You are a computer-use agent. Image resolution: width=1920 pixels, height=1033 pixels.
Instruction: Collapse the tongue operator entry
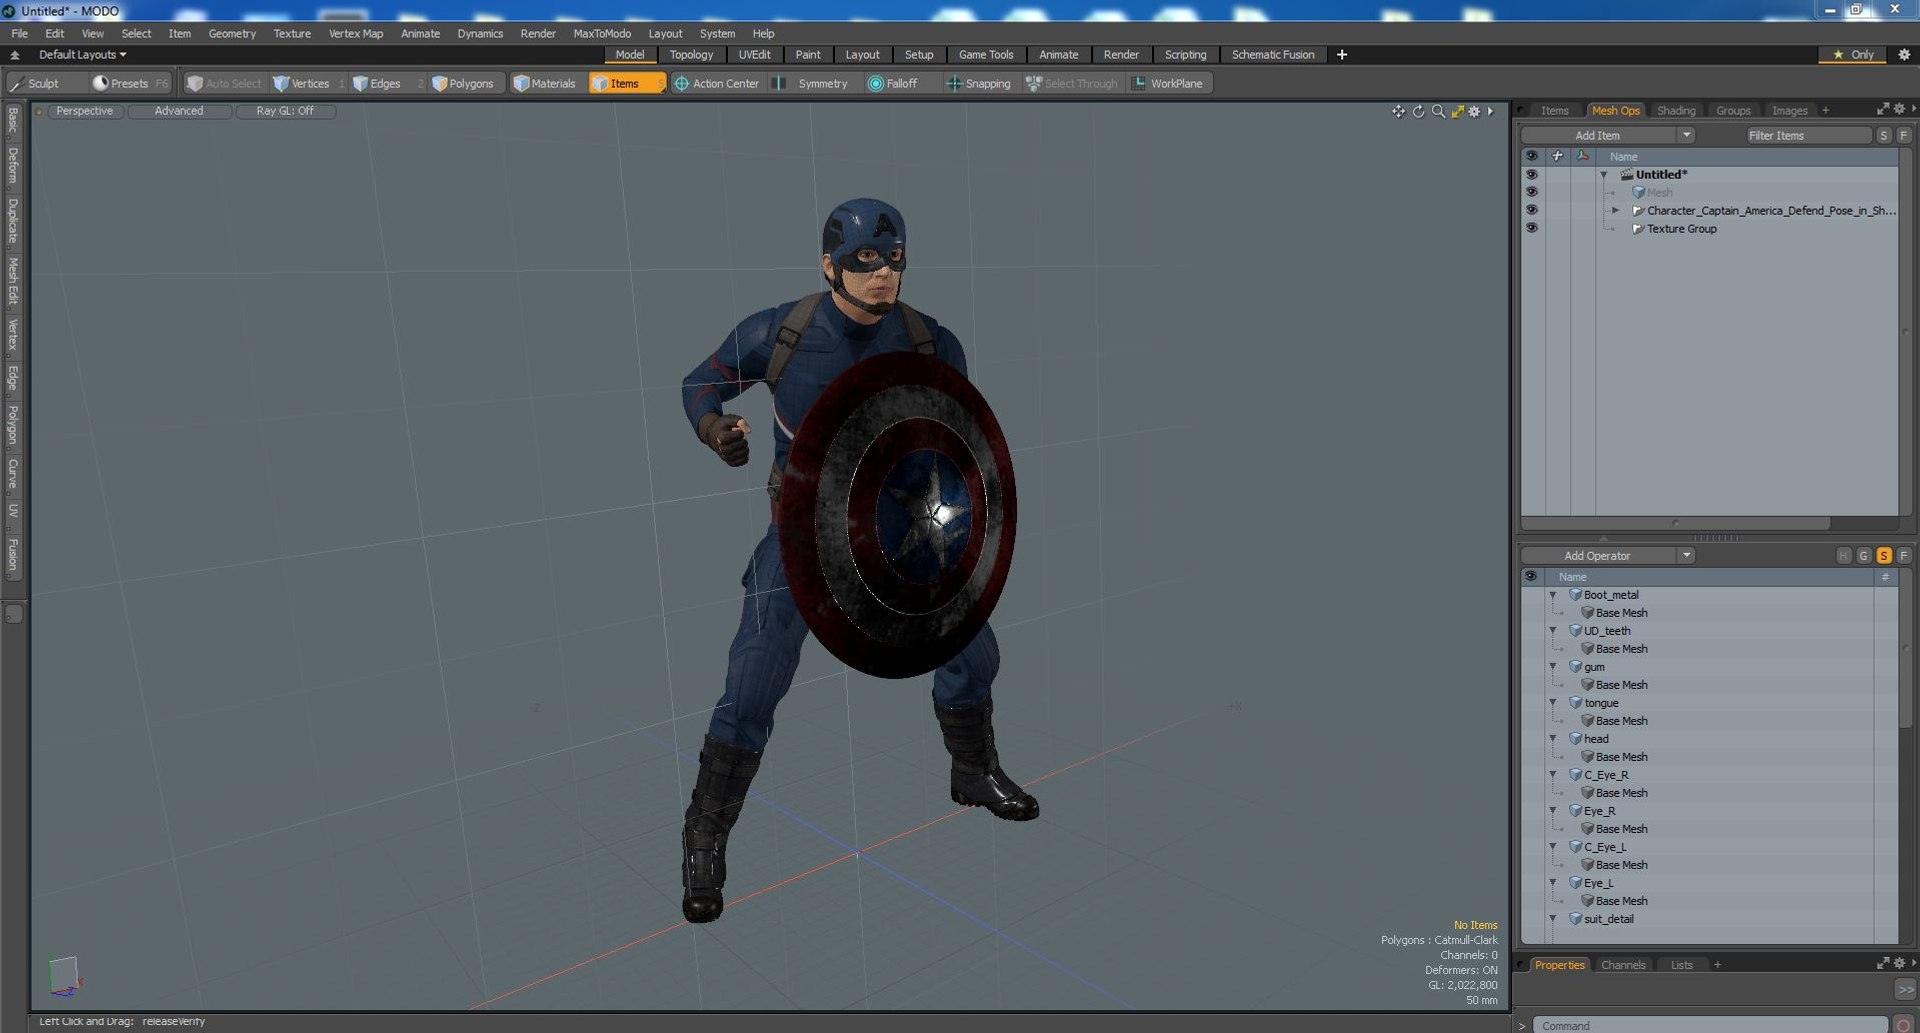tap(1553, 703)
